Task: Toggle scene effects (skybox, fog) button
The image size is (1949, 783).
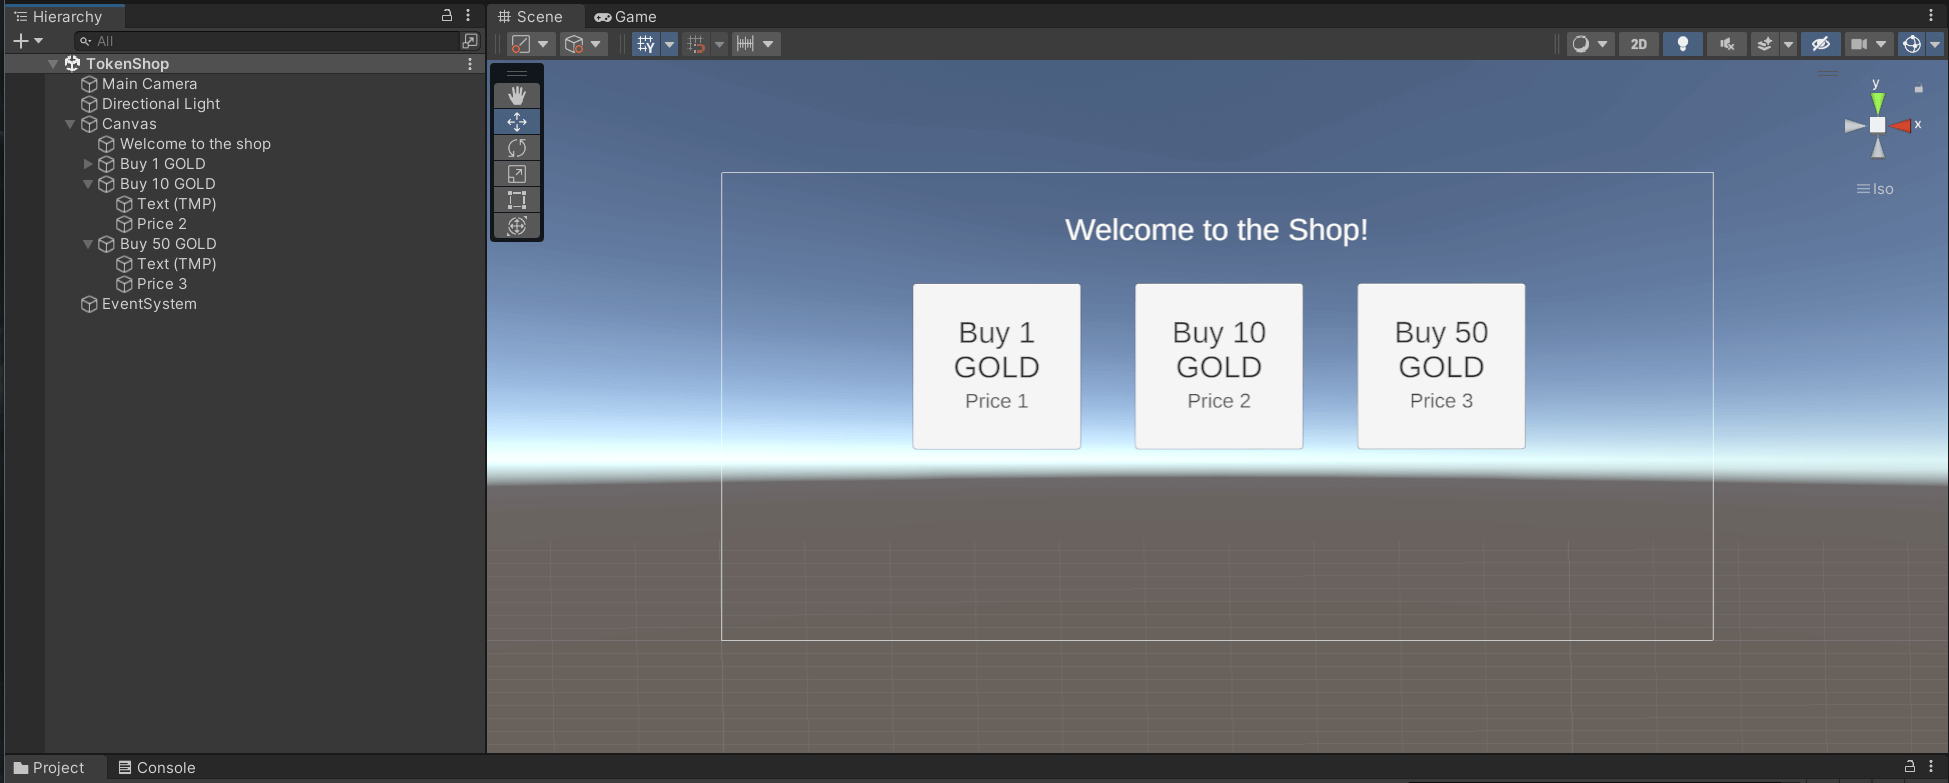Action: click(x=1765, y=44)
